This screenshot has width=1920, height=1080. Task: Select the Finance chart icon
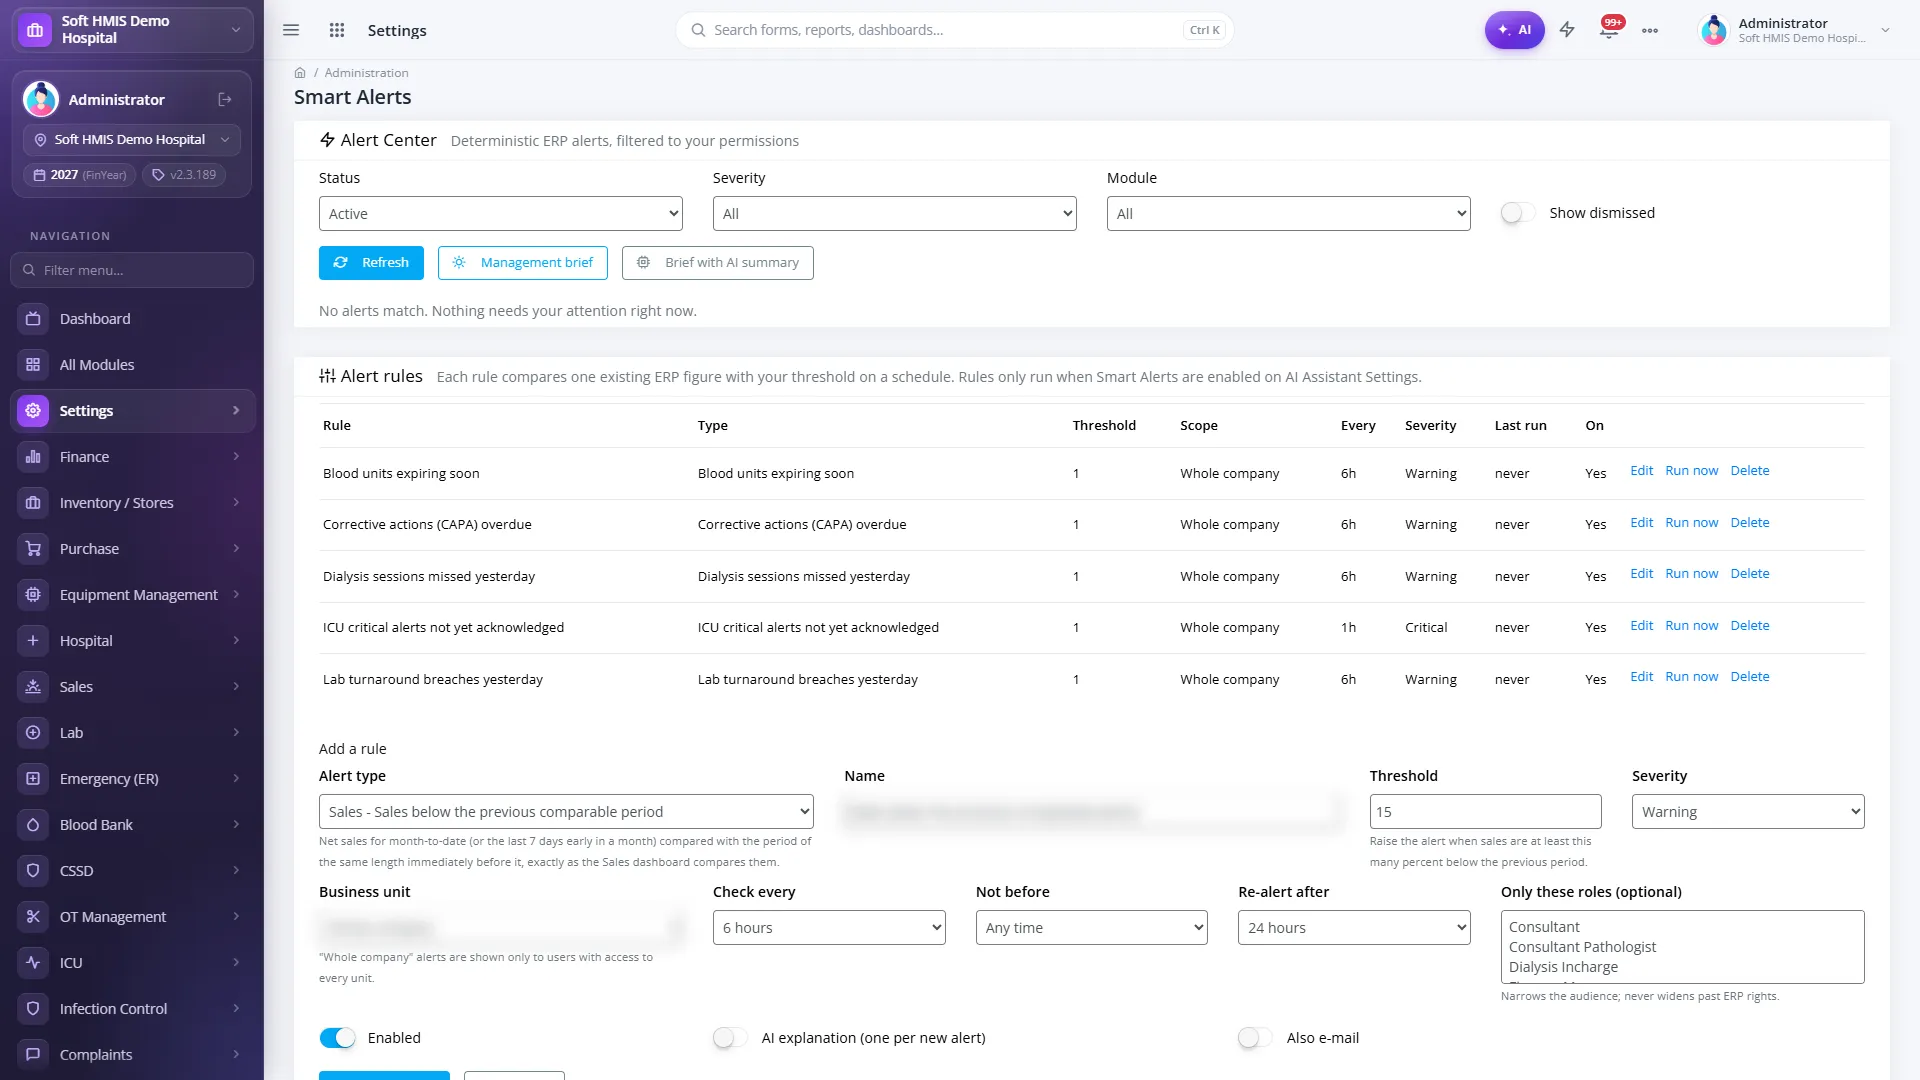coord(33,457)
